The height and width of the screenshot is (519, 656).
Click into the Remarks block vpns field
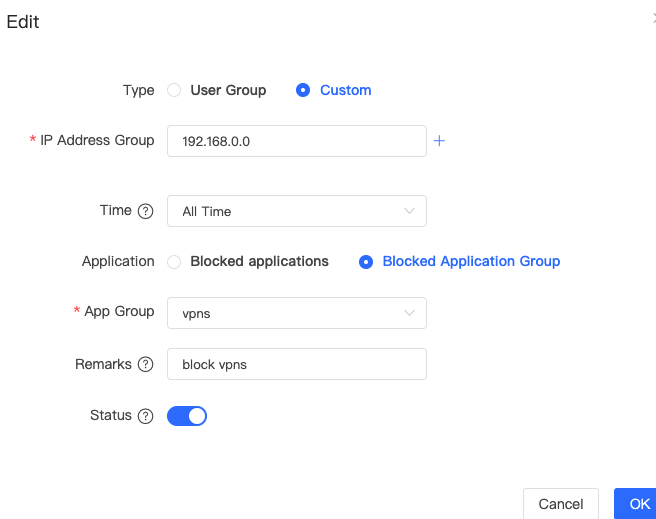297,364
